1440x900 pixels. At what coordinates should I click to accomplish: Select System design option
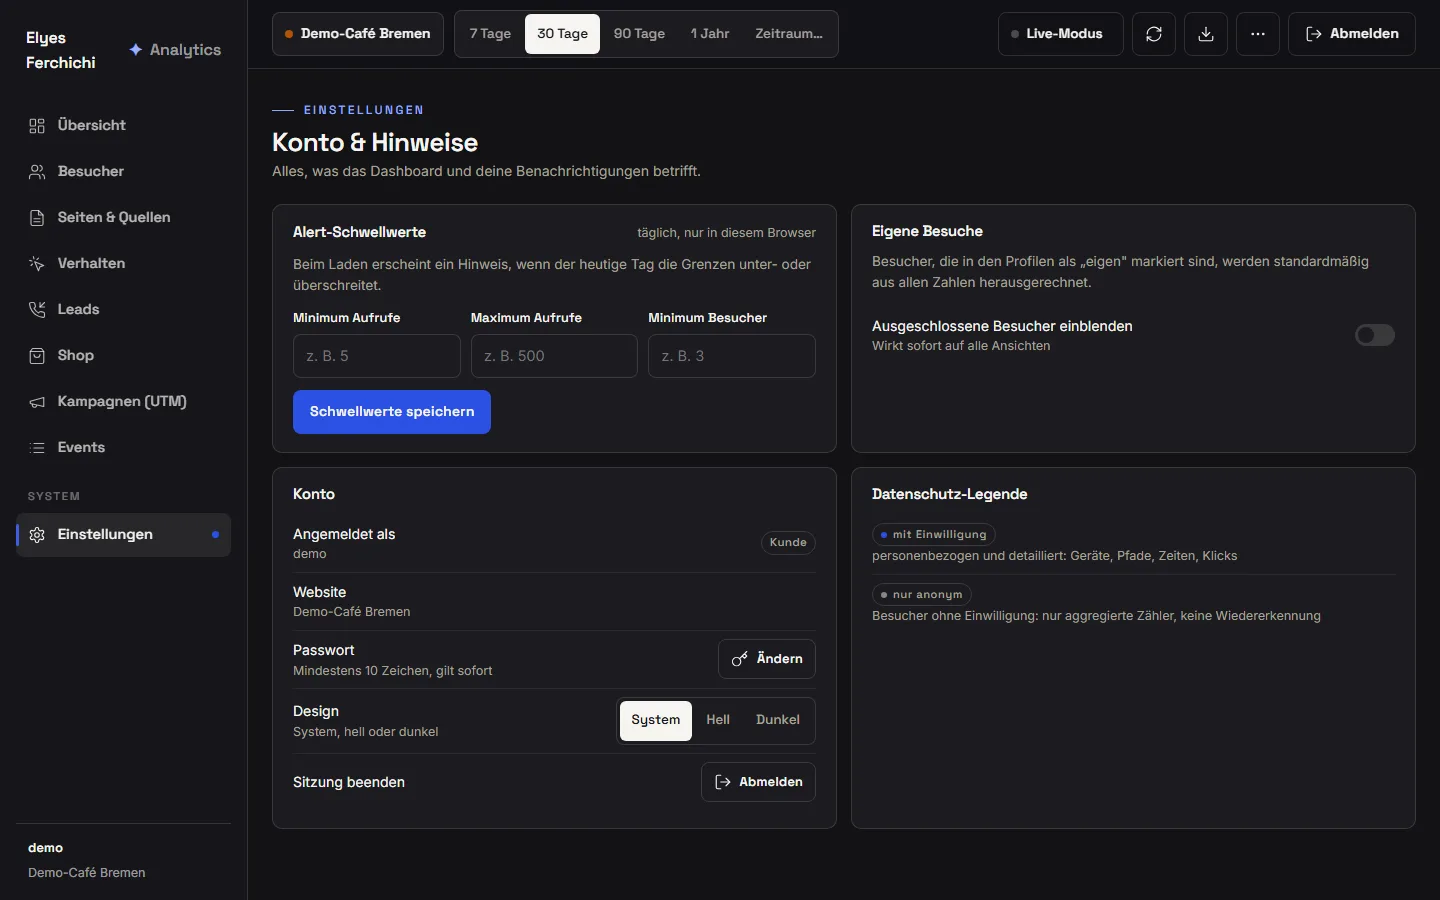(x=656, y=721)
